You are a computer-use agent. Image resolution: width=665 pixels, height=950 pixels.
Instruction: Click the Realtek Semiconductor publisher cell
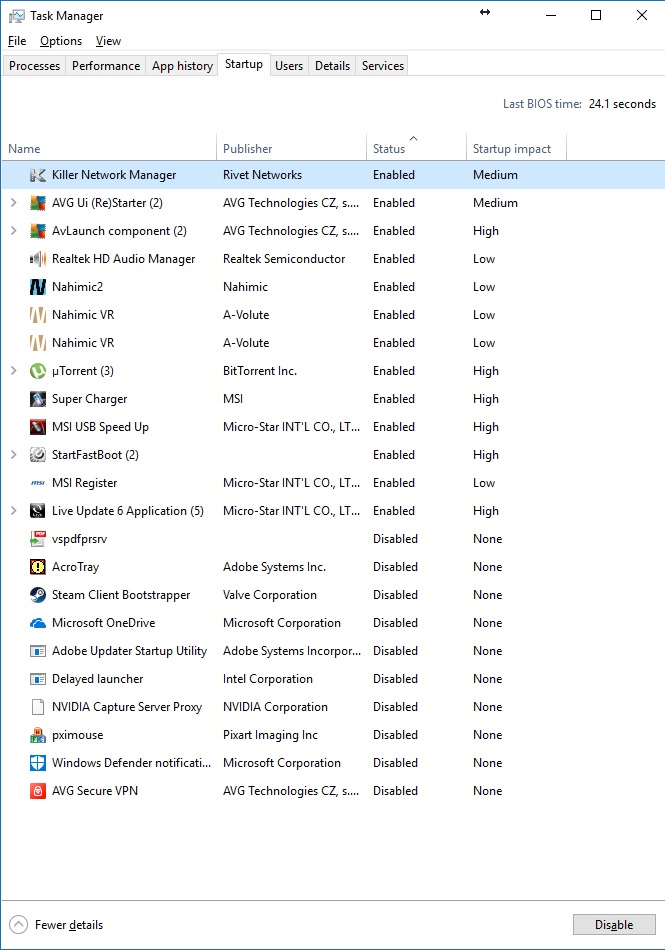284,259
